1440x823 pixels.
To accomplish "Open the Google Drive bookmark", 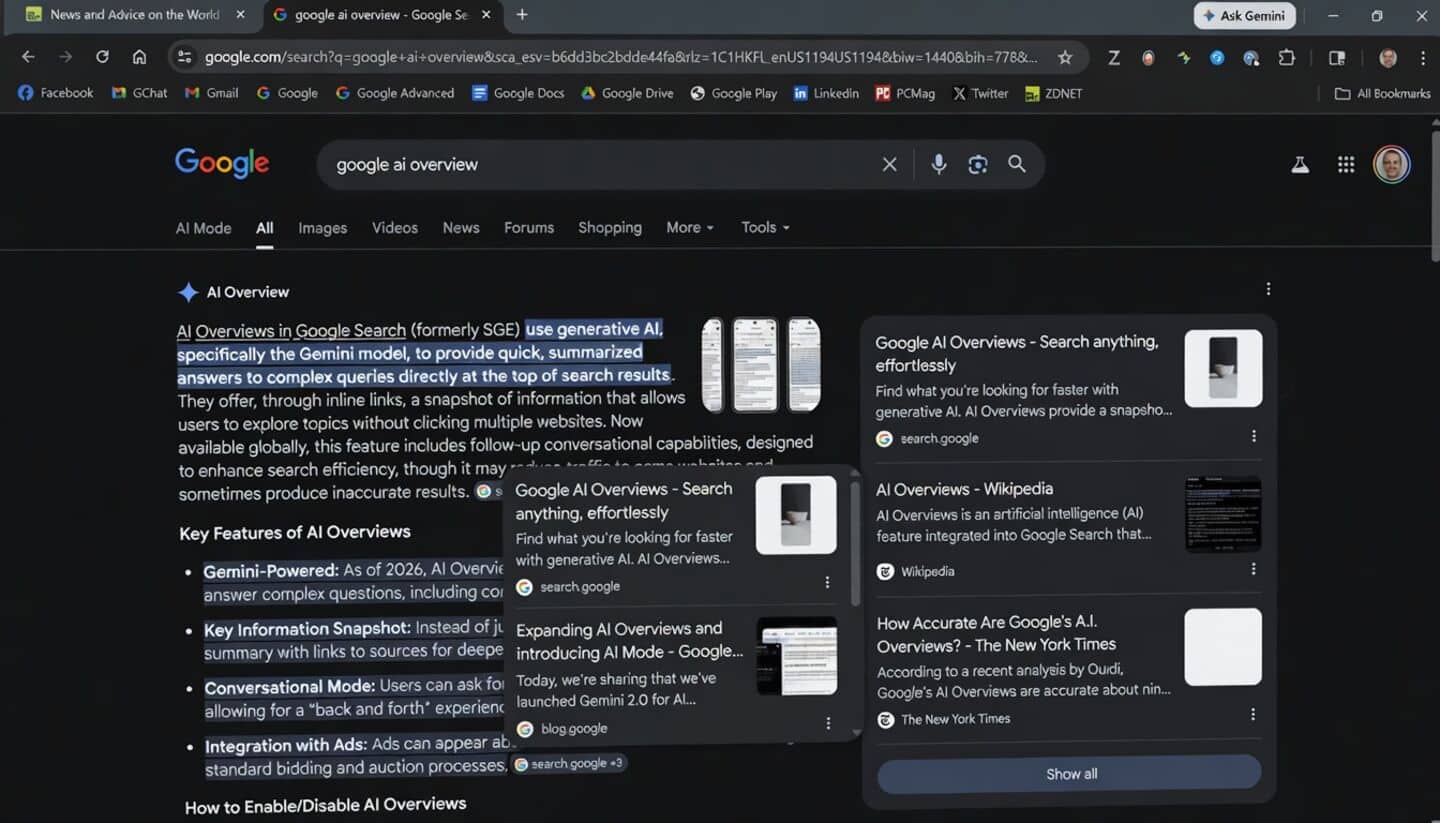I will pos(627,93).
